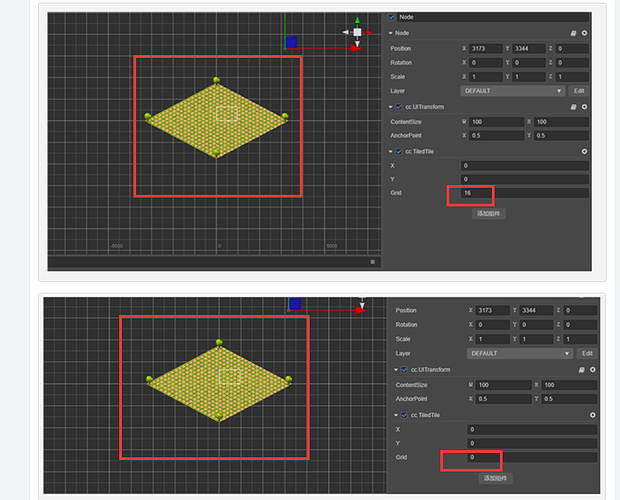Click Position Y field 3344 in upper screenshot
The height and width of the screenshot is (500, 620).
tap(529, 49)
